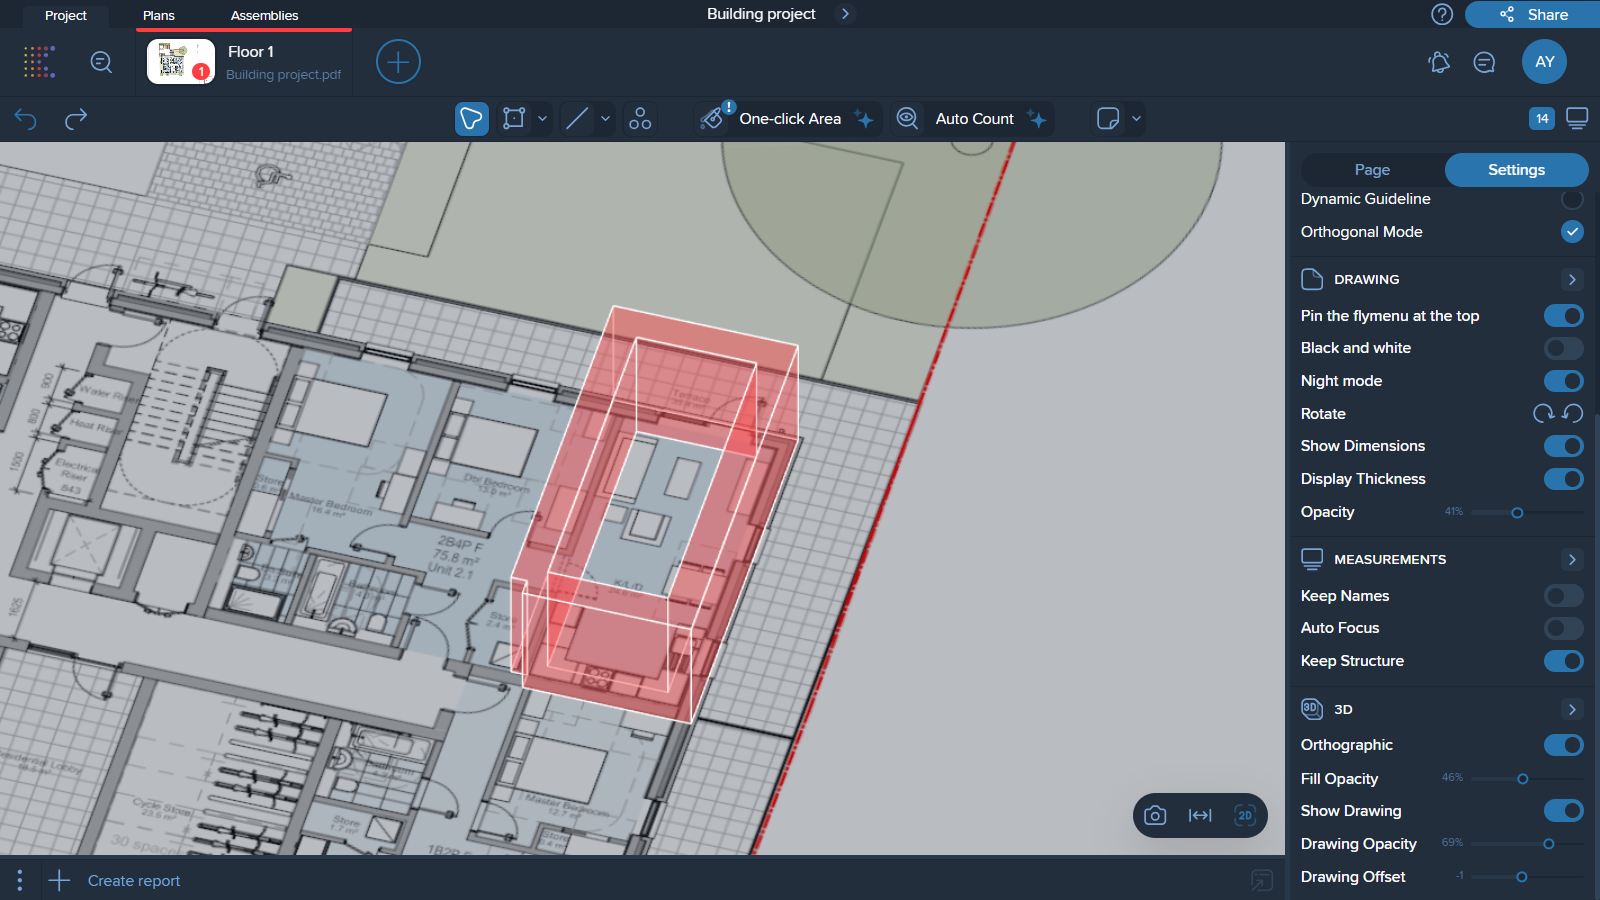Open the apps grid menu icon
Image resolution: width=1600 pixels, height=900 pixels.
click(39, 62)
